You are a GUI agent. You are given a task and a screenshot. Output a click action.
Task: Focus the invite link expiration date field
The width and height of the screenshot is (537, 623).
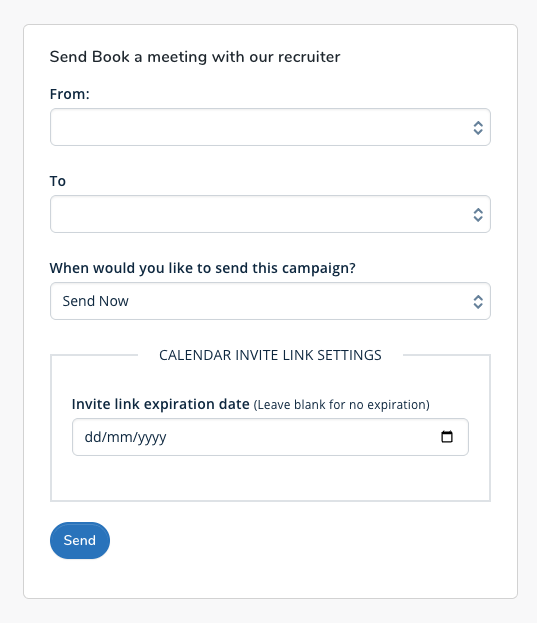click(x=270, y=437)
